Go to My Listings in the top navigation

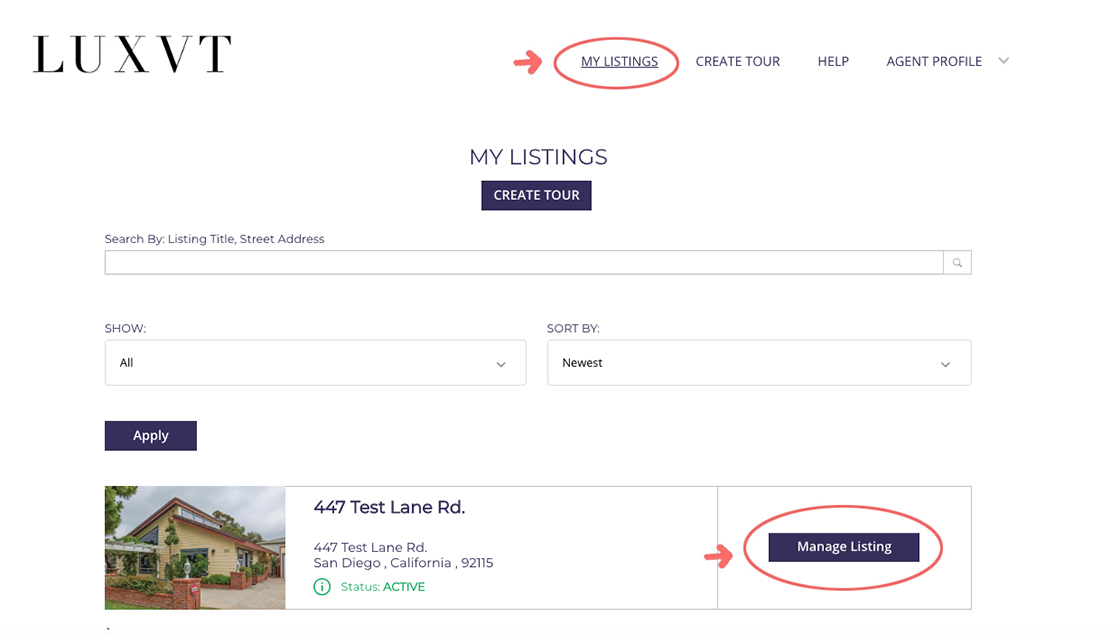[x=619, y=61]
